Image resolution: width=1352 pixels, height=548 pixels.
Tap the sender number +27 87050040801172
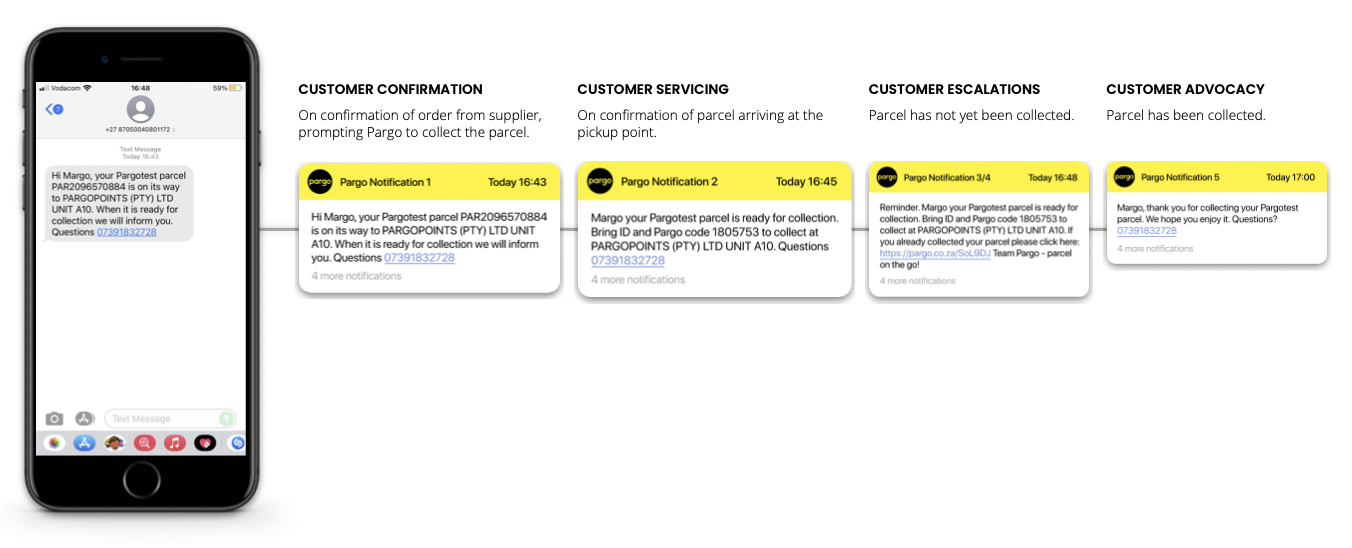(x=141, y=130)
